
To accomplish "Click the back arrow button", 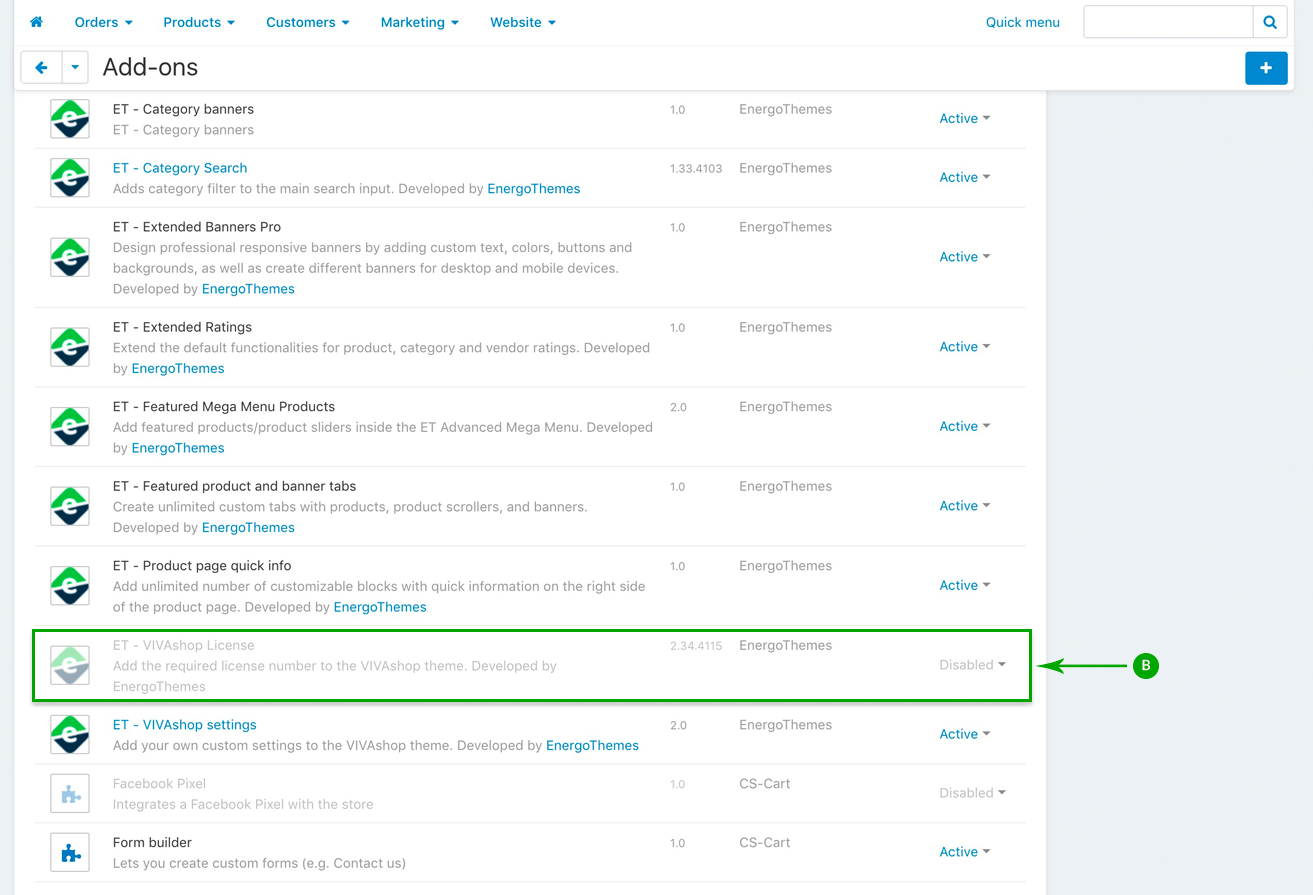I will tap(41, 68).
